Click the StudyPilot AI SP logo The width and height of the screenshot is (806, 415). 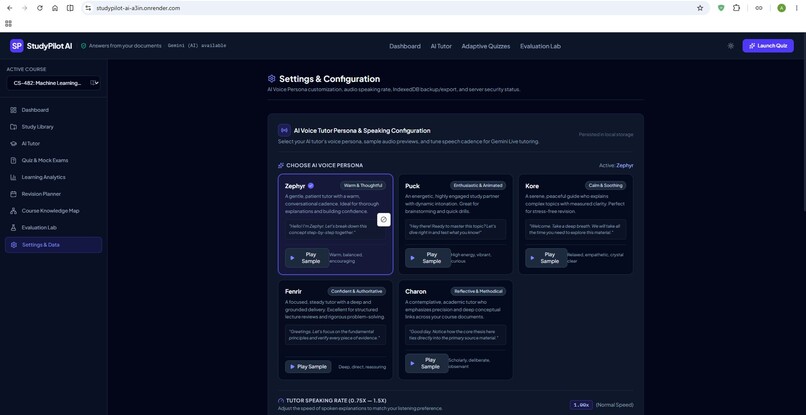tap(16, 46)
